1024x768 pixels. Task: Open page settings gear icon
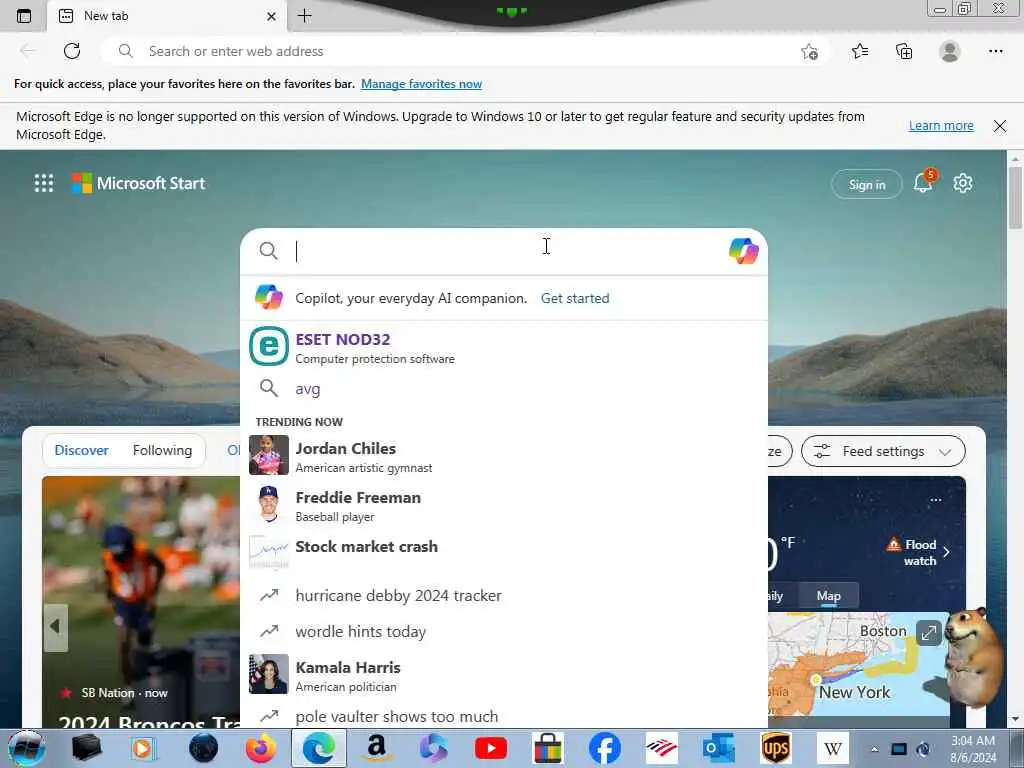point(963,184)
